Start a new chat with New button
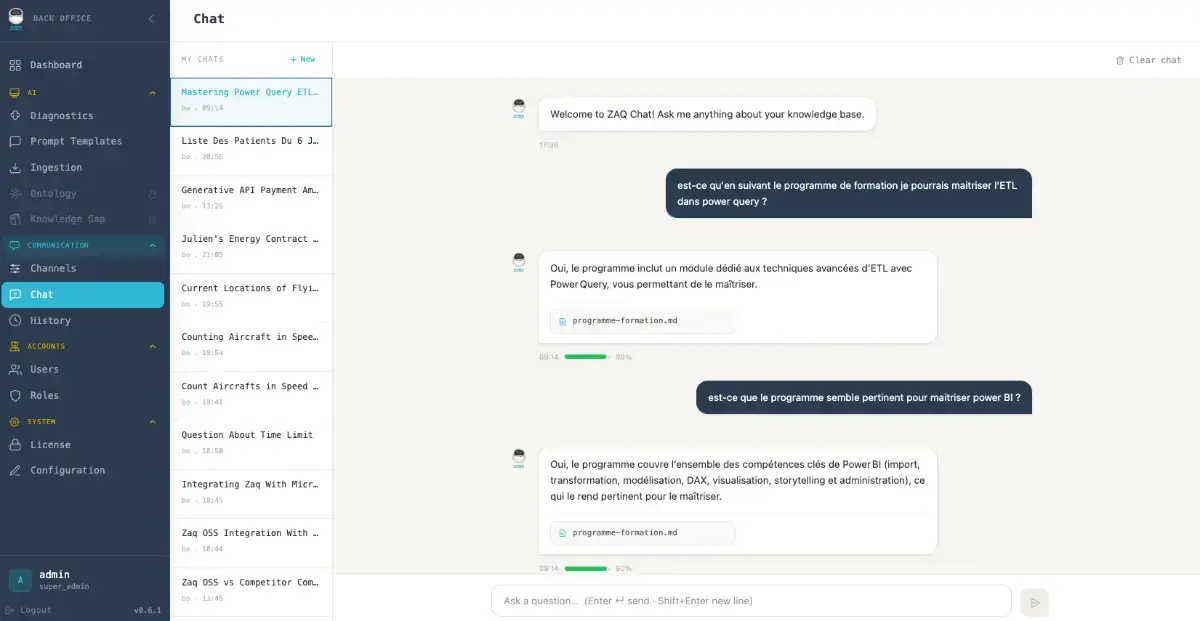 tap(302, 59)
